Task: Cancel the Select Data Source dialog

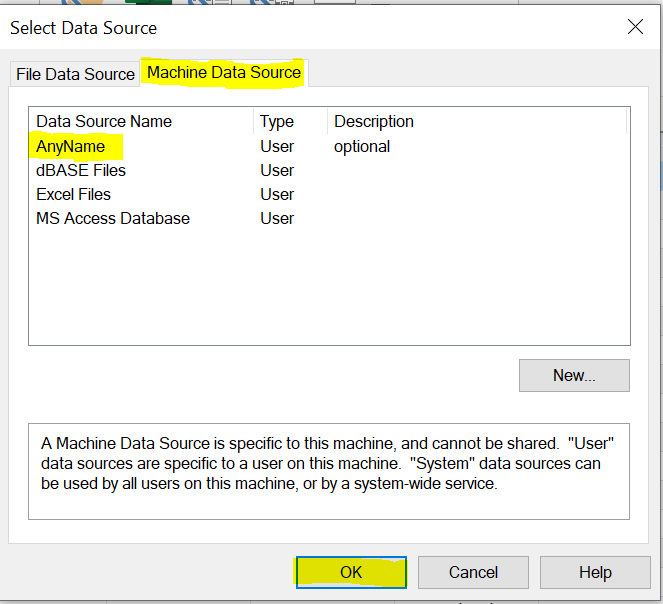Action: (x=473, y=572)
